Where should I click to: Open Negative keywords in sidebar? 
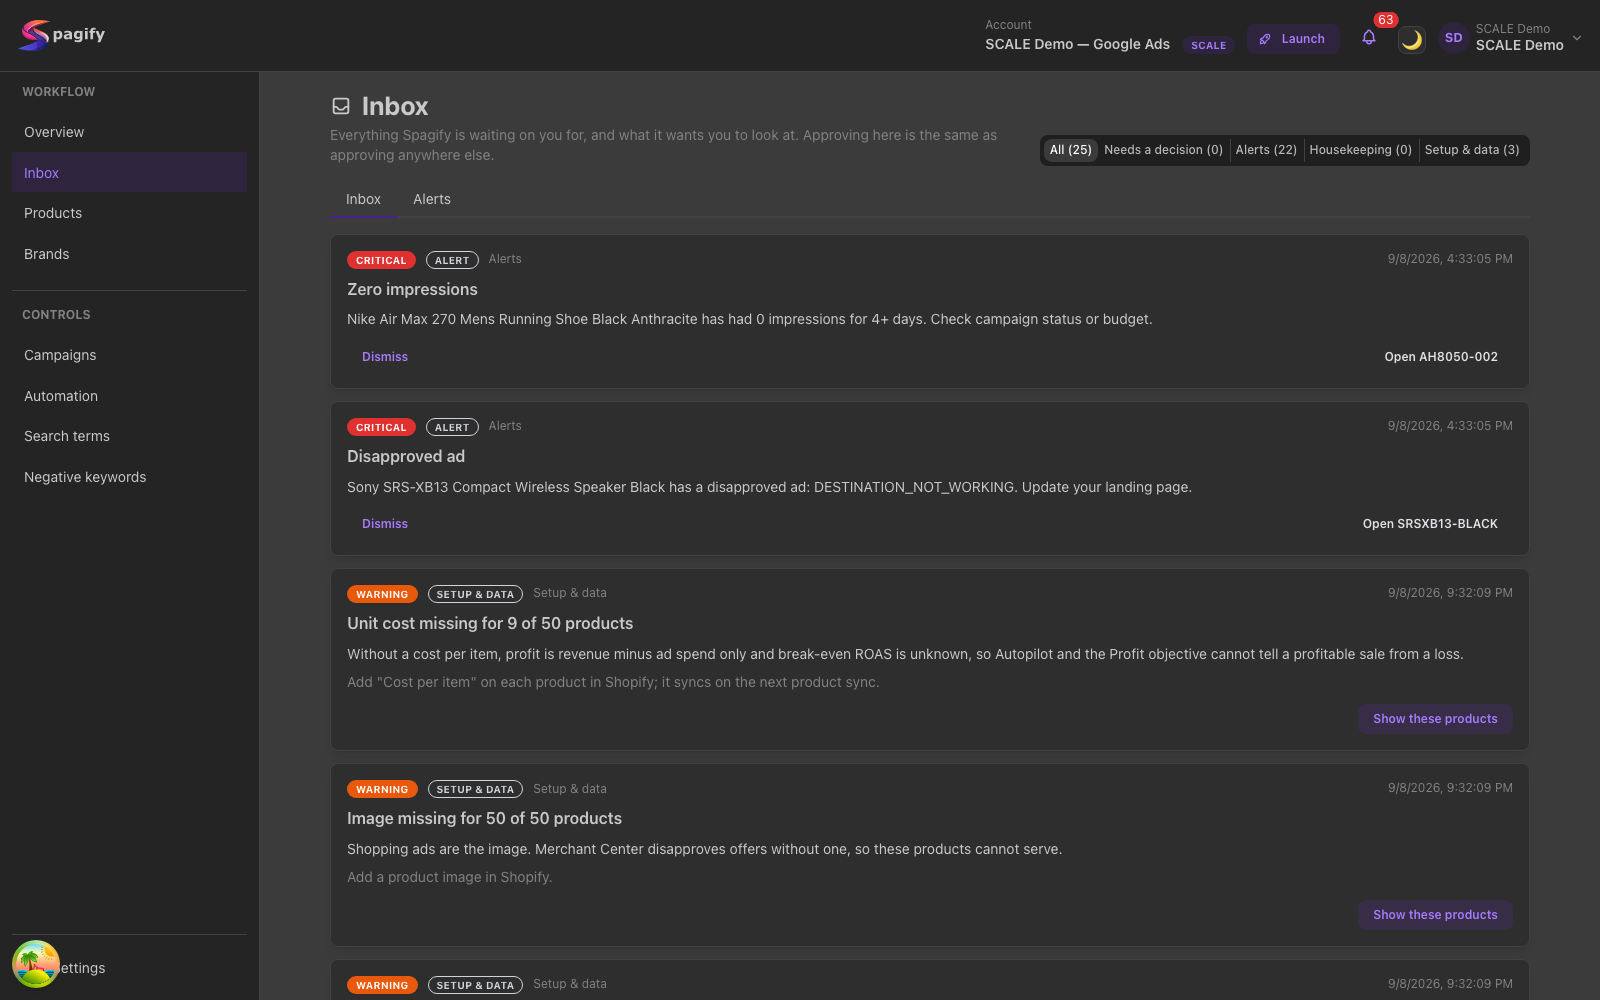pyautogui.click(x=129, y=477)
